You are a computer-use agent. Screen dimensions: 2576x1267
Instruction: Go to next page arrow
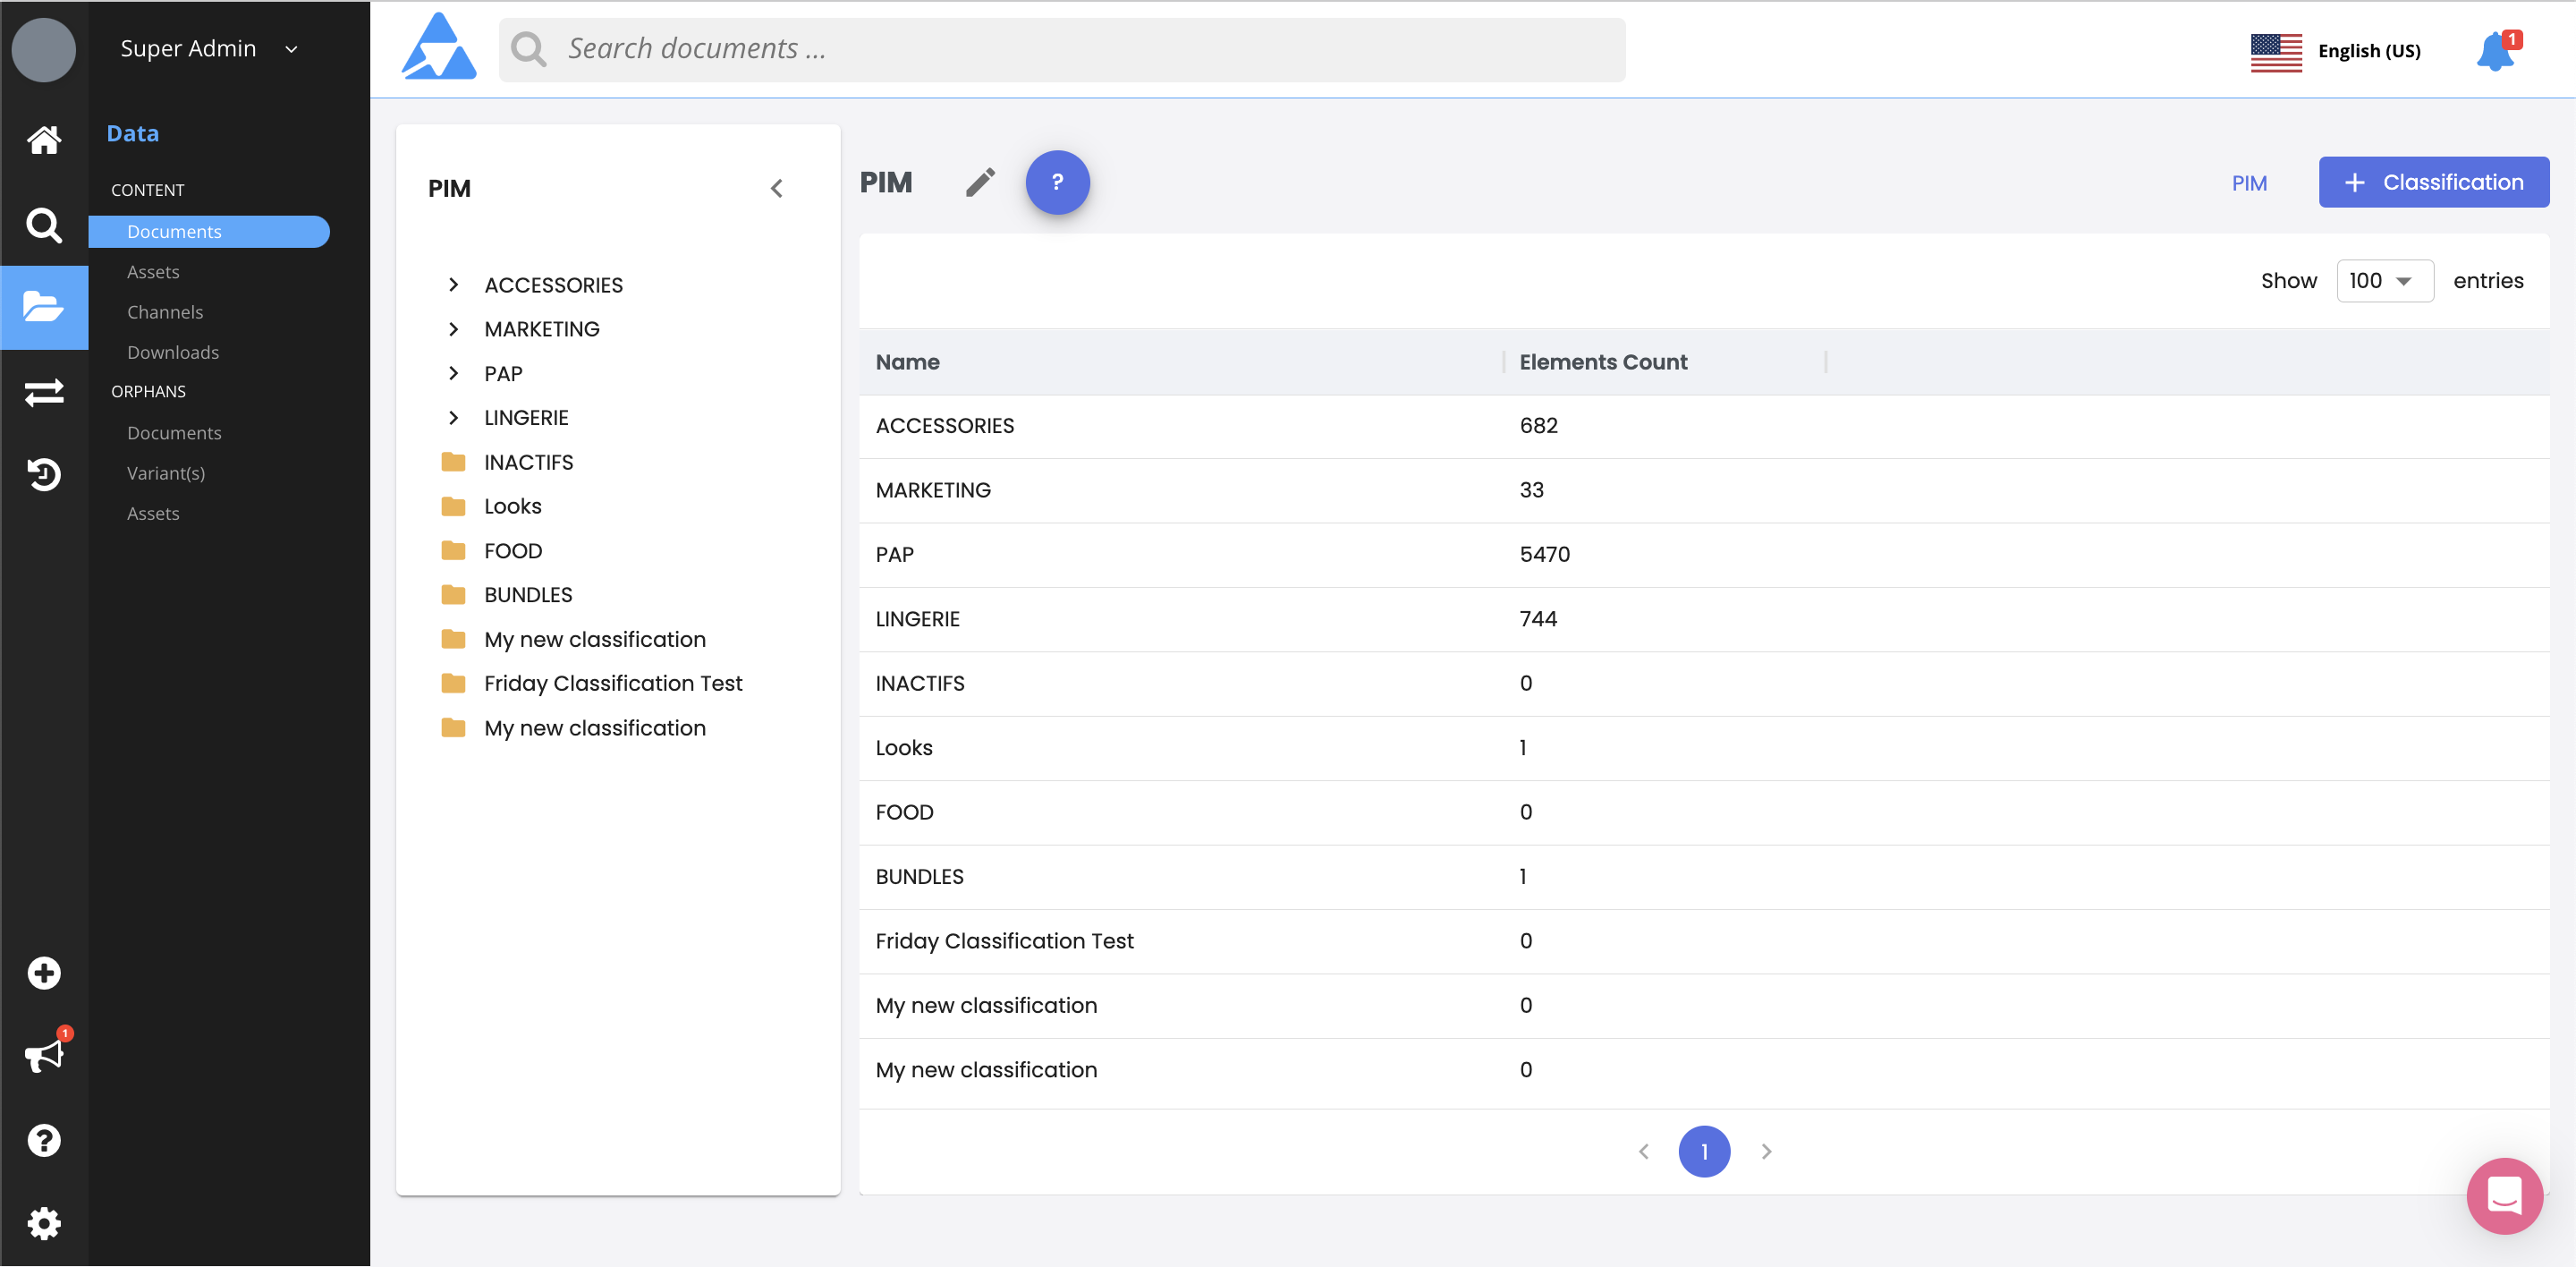(1766, 1151)
